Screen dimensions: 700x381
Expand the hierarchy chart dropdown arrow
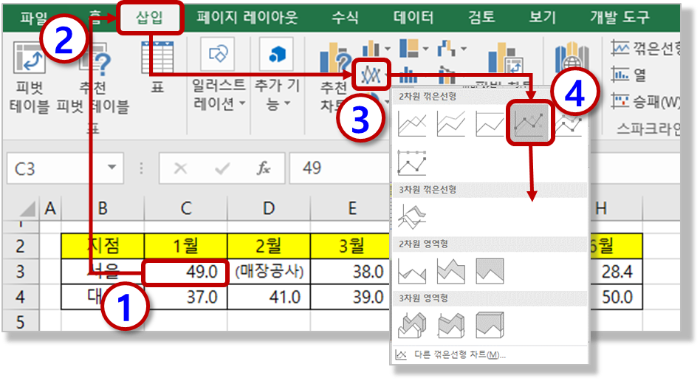coord(425,49)
